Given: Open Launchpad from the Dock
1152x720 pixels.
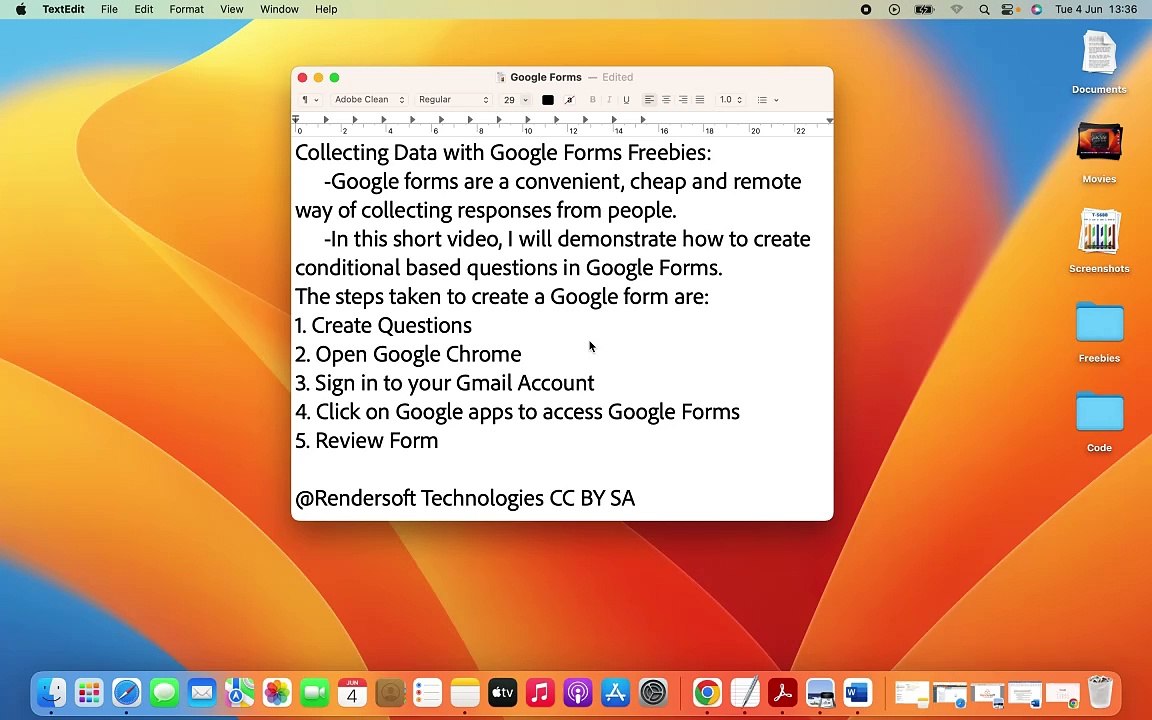Looking at the screenshot, I should point(89,692).
